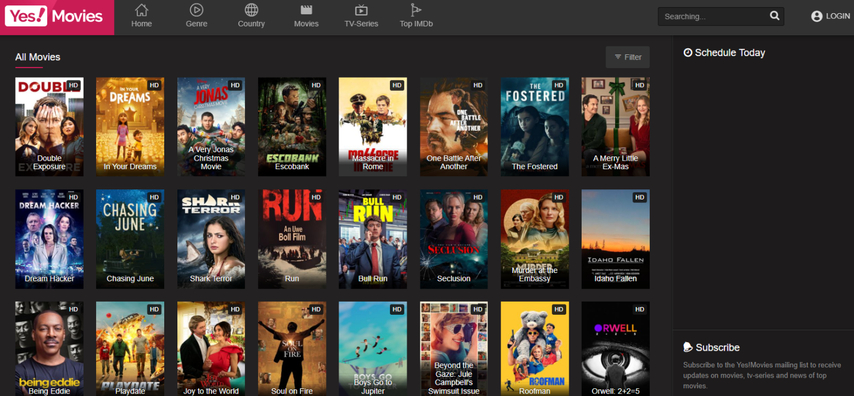This screenshot has width=854, height=396.
Task: Open Chasing June movie poster
Action: [130, 239]
